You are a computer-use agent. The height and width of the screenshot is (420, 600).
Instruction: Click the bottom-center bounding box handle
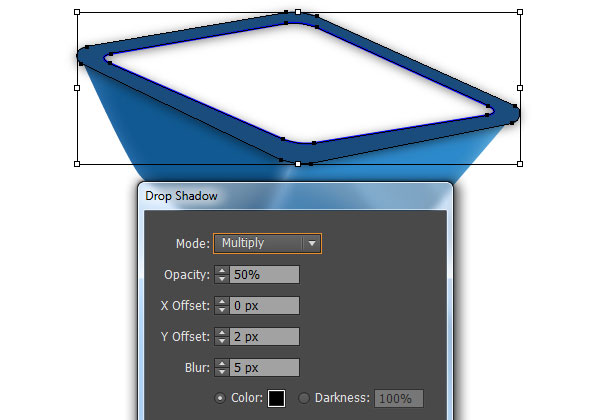298,164
